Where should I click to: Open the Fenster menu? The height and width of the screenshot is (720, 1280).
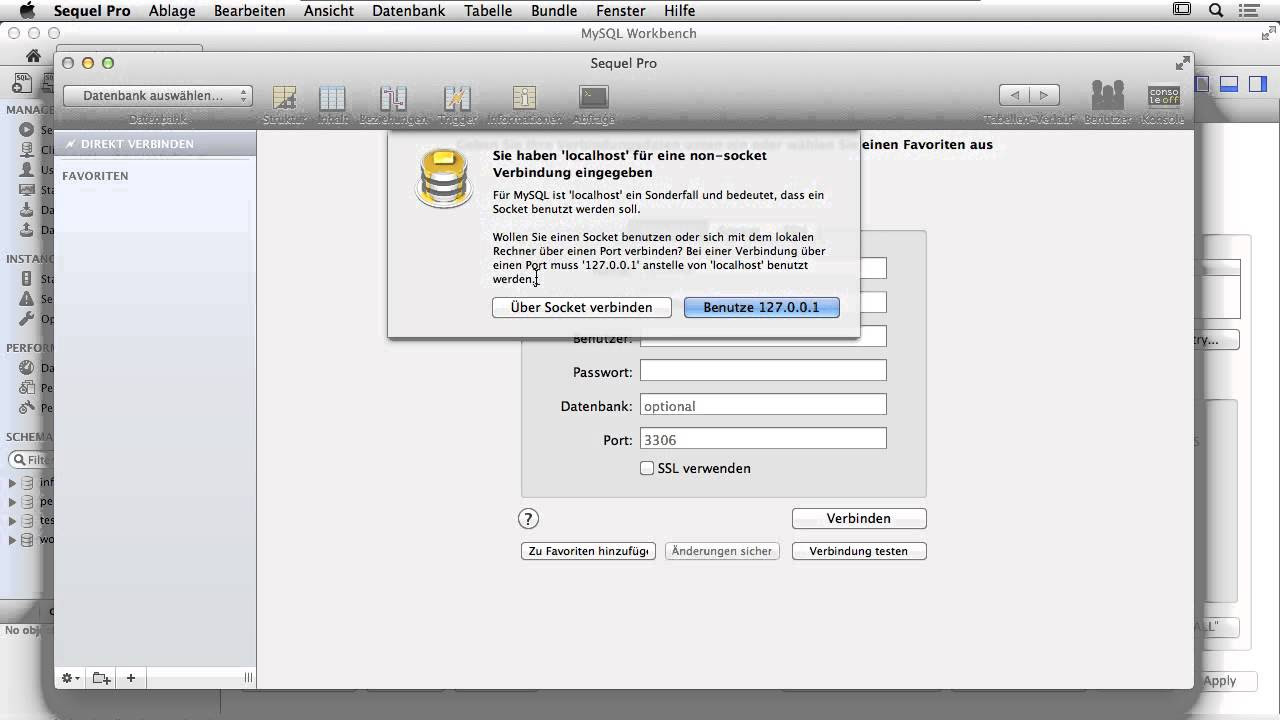[620, 10]
